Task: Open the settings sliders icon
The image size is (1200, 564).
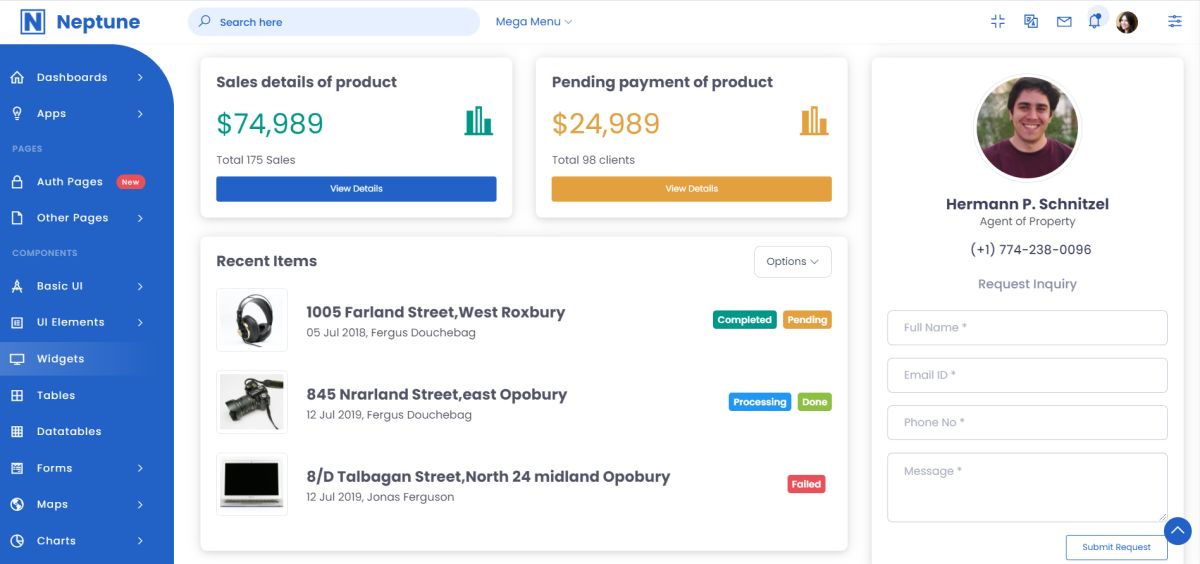Action: [x=1174, y=22]
